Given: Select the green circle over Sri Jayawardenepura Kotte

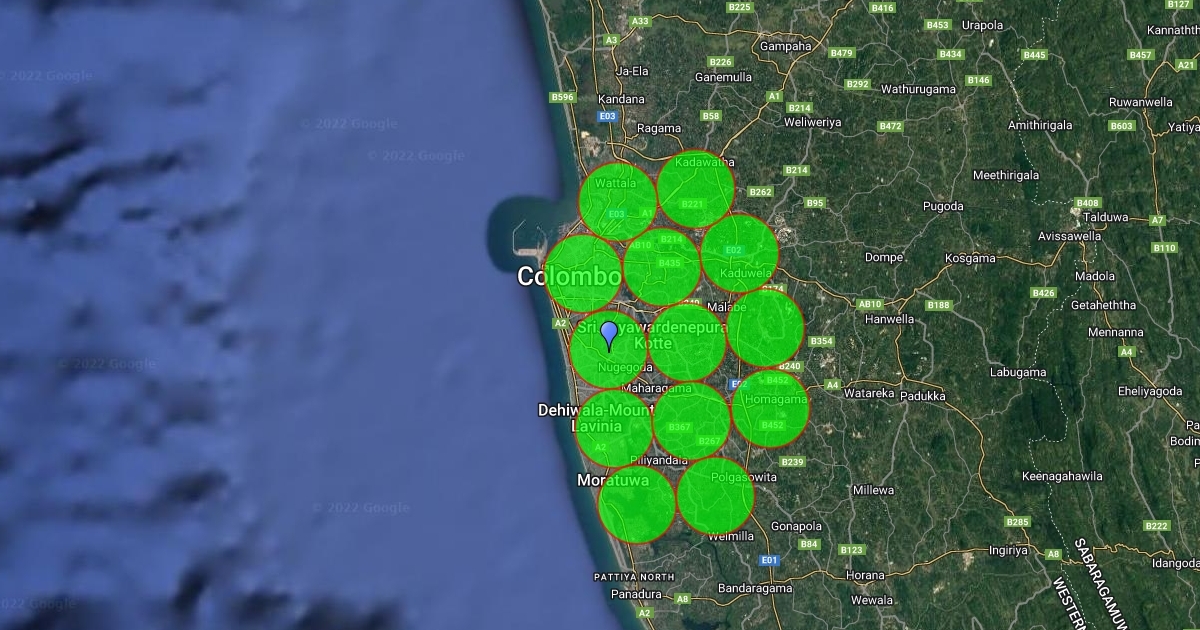Looking at the screenshot, I should [687, 343].
